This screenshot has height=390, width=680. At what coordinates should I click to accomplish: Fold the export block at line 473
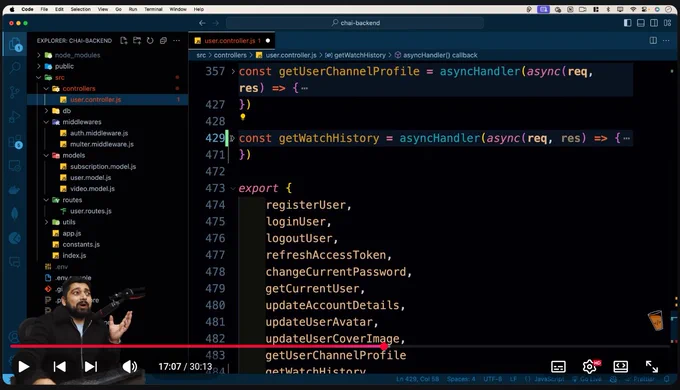click(233, 188)
